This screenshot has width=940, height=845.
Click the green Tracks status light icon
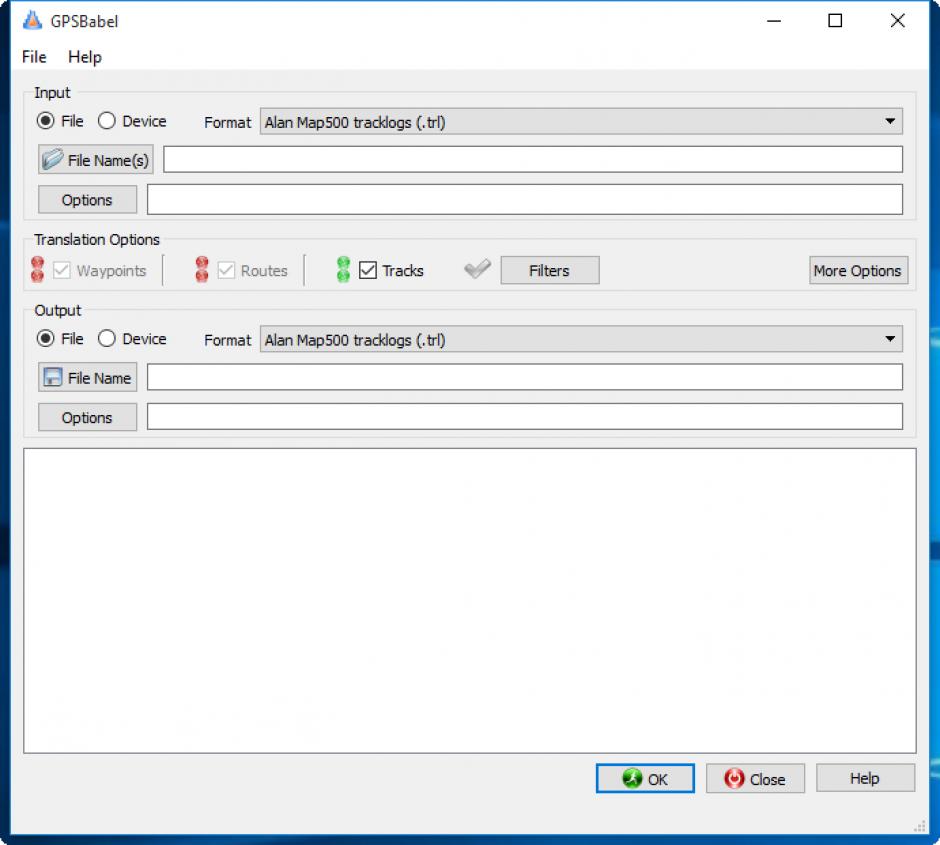click(x=343, y=270)
